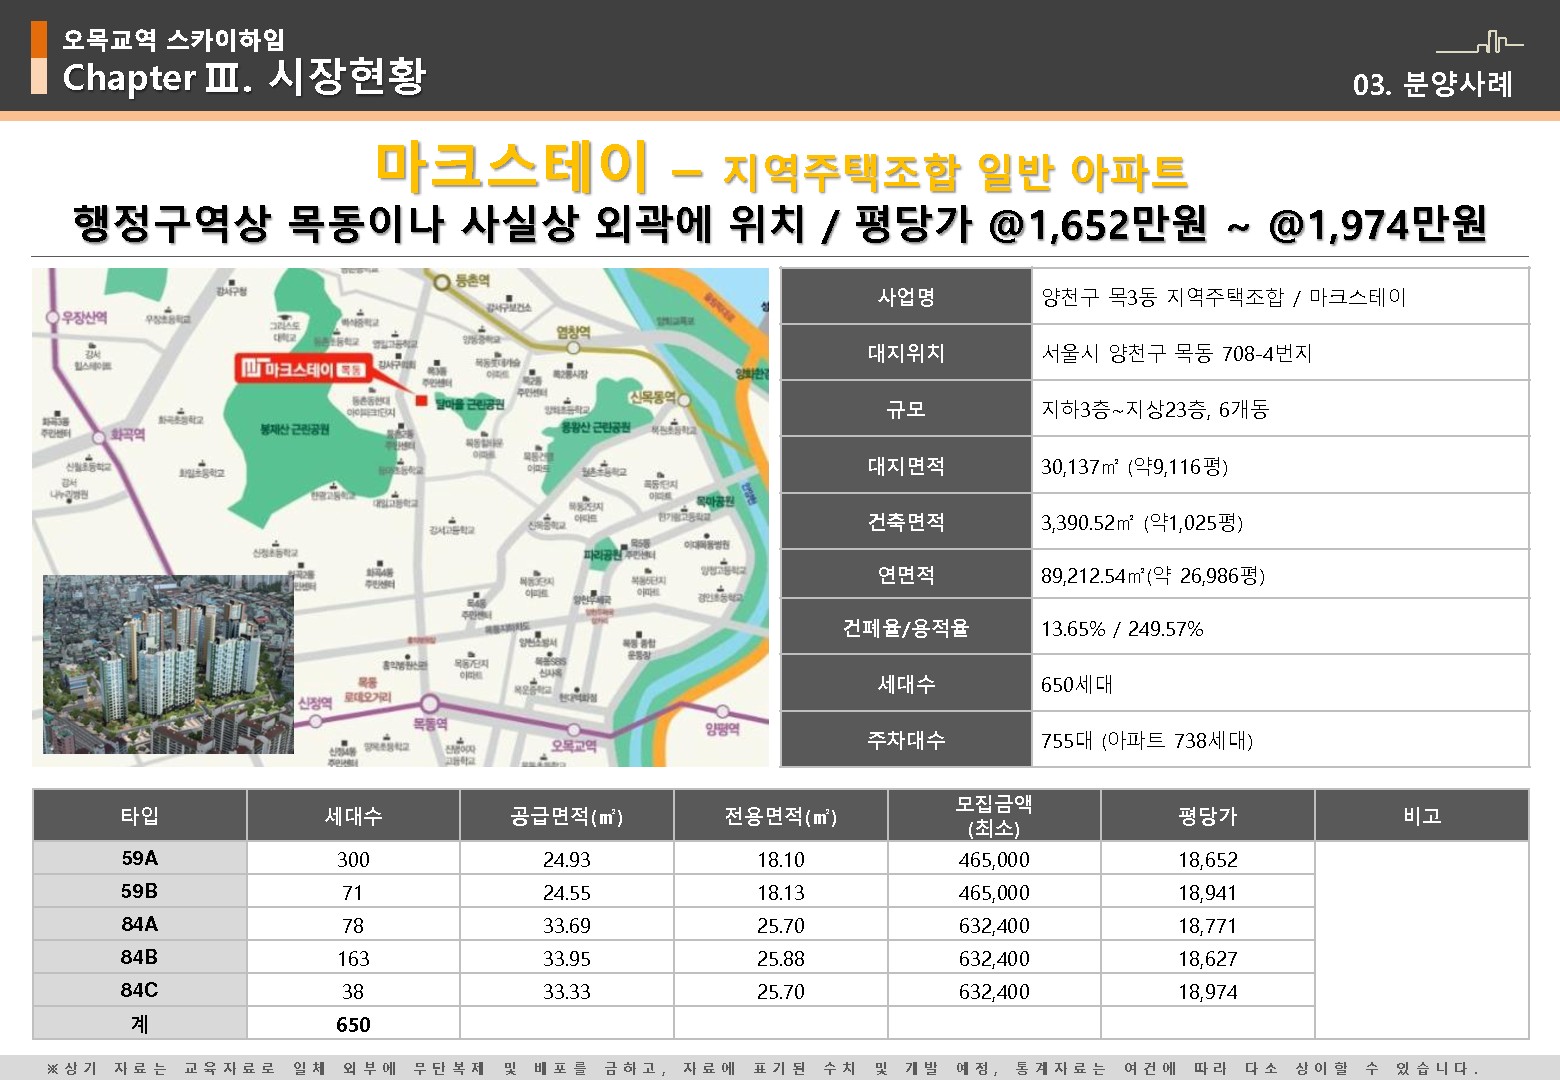
Task: Click the total '650' cell
Action: [353, 1024]
